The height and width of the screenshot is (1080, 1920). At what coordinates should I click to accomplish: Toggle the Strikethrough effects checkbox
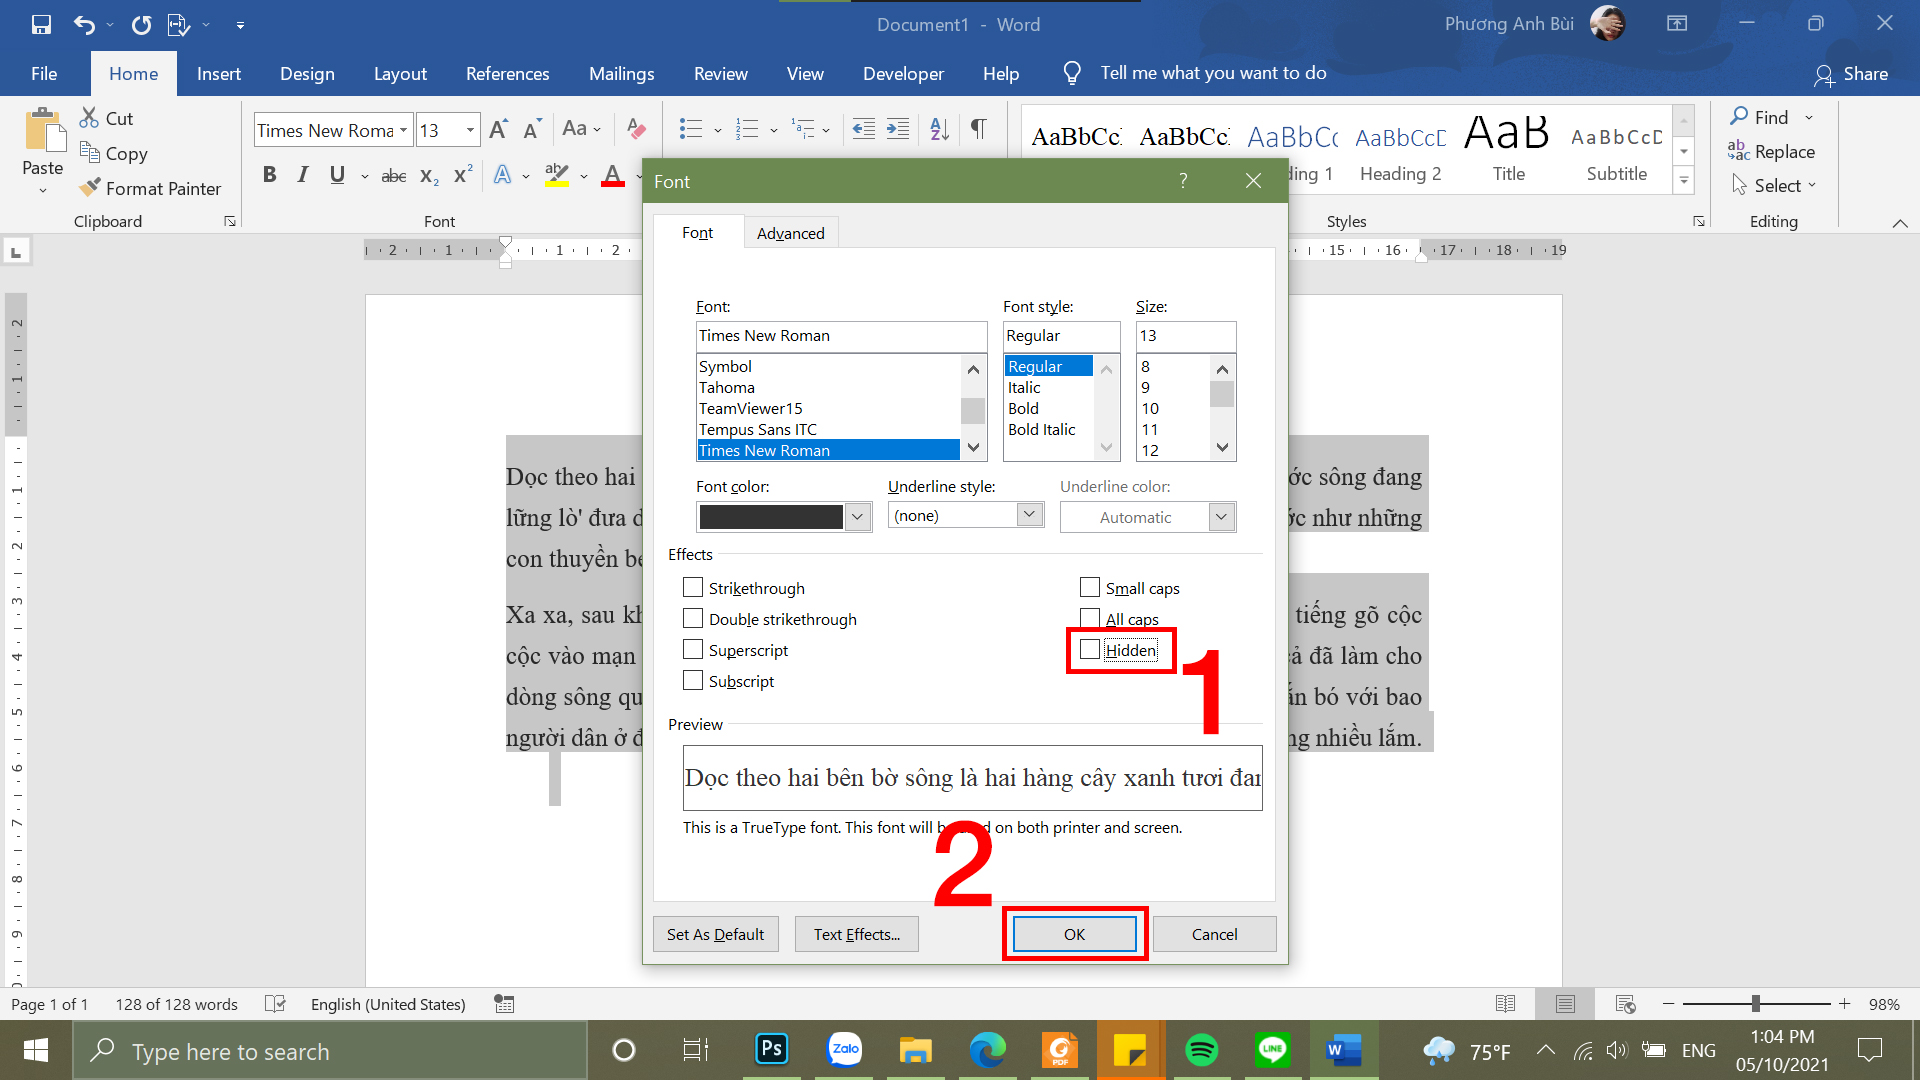pyautogui.click(x=691, y=587)
